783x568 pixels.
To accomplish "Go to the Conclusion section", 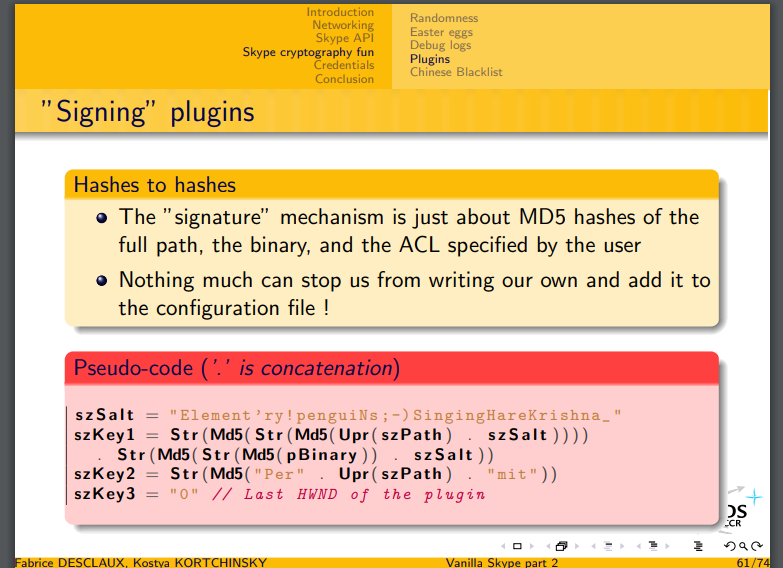I will (344, 79).
